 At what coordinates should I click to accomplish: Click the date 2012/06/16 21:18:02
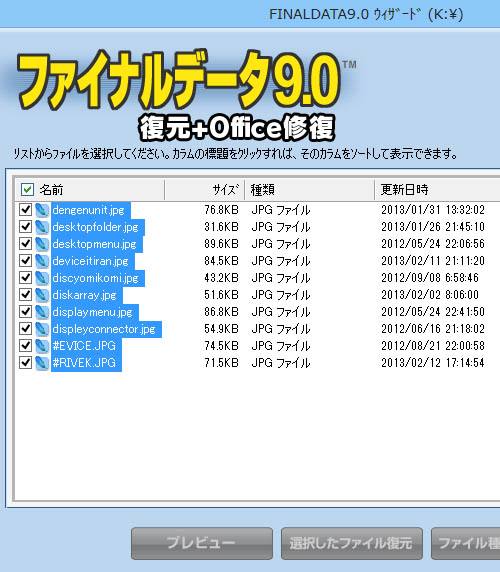click(433, 329)
